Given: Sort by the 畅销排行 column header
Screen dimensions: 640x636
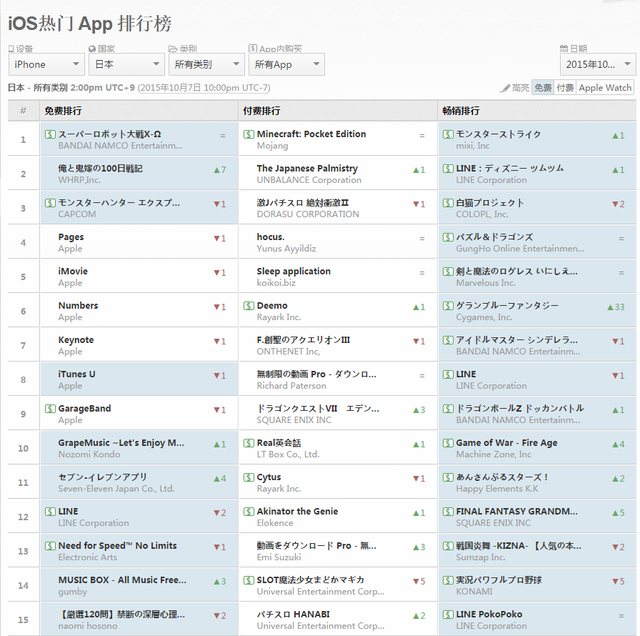Looking at the screenshot, I should point(460,110).
